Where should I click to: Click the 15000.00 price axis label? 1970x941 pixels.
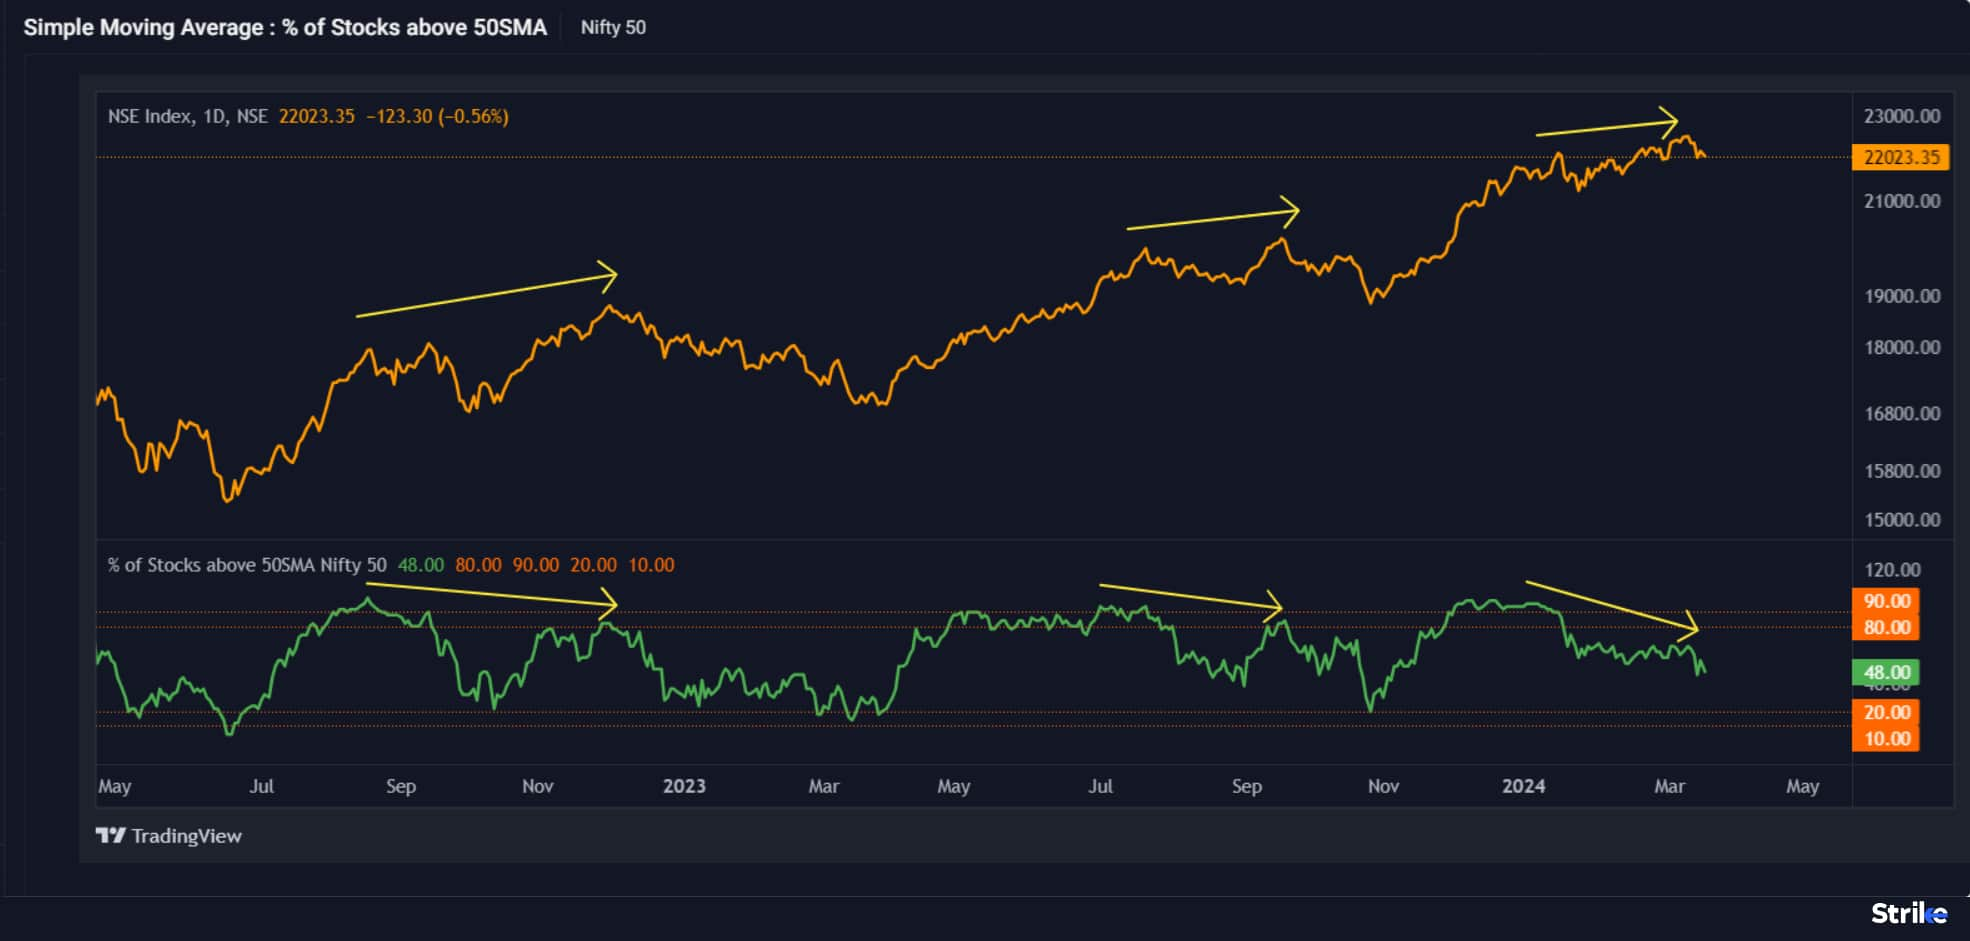point(1901,520)
